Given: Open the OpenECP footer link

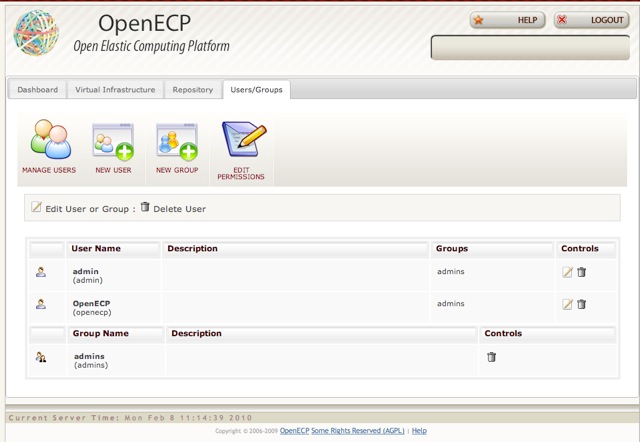Looking at the screenshot, I should tap(294, 431).
